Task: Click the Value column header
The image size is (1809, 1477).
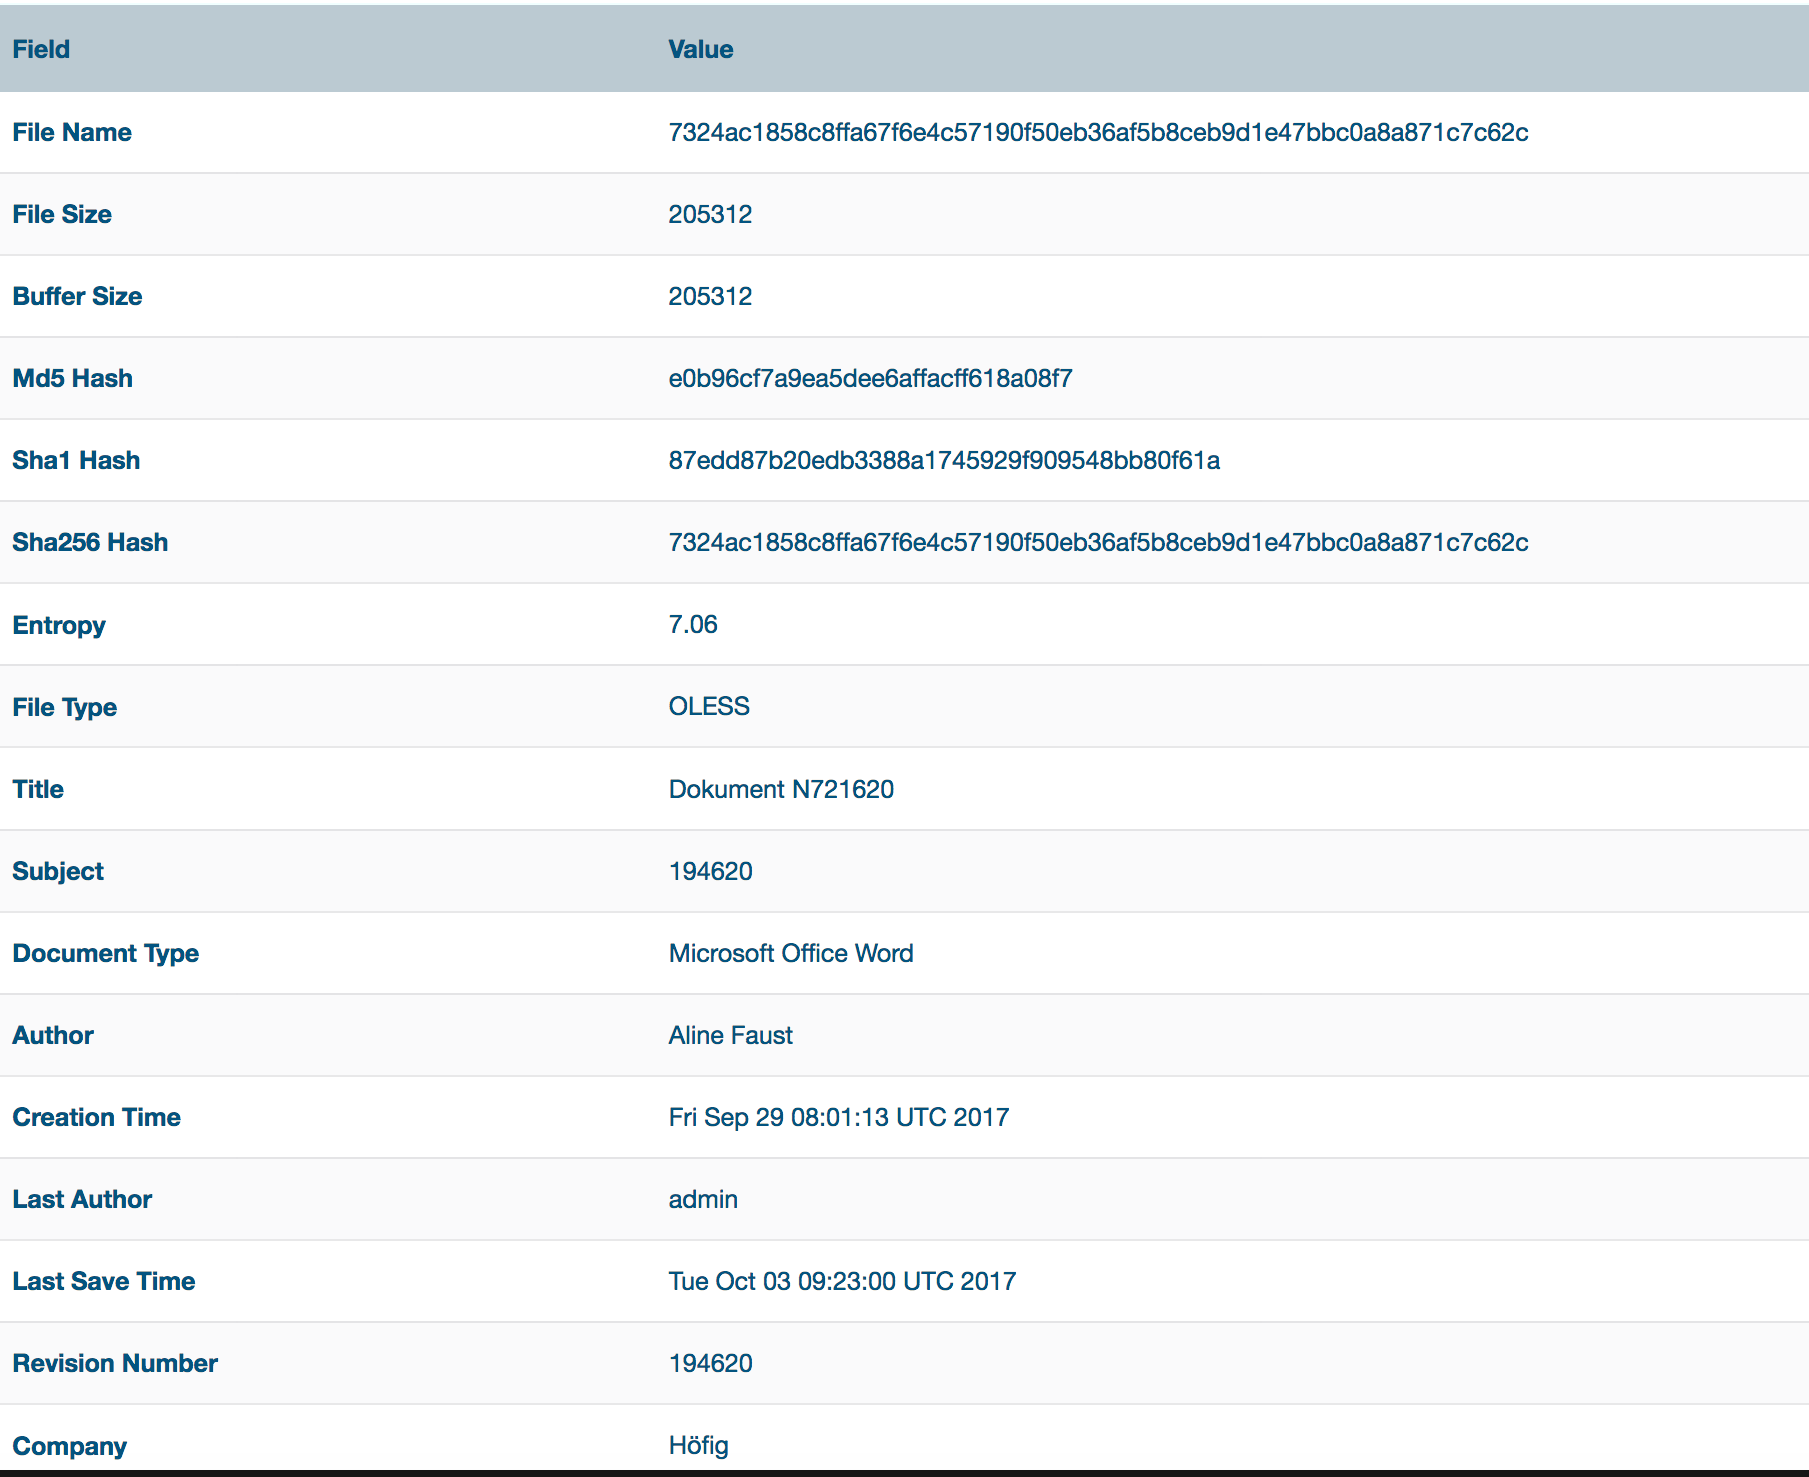Action: (x=700, y=49)
